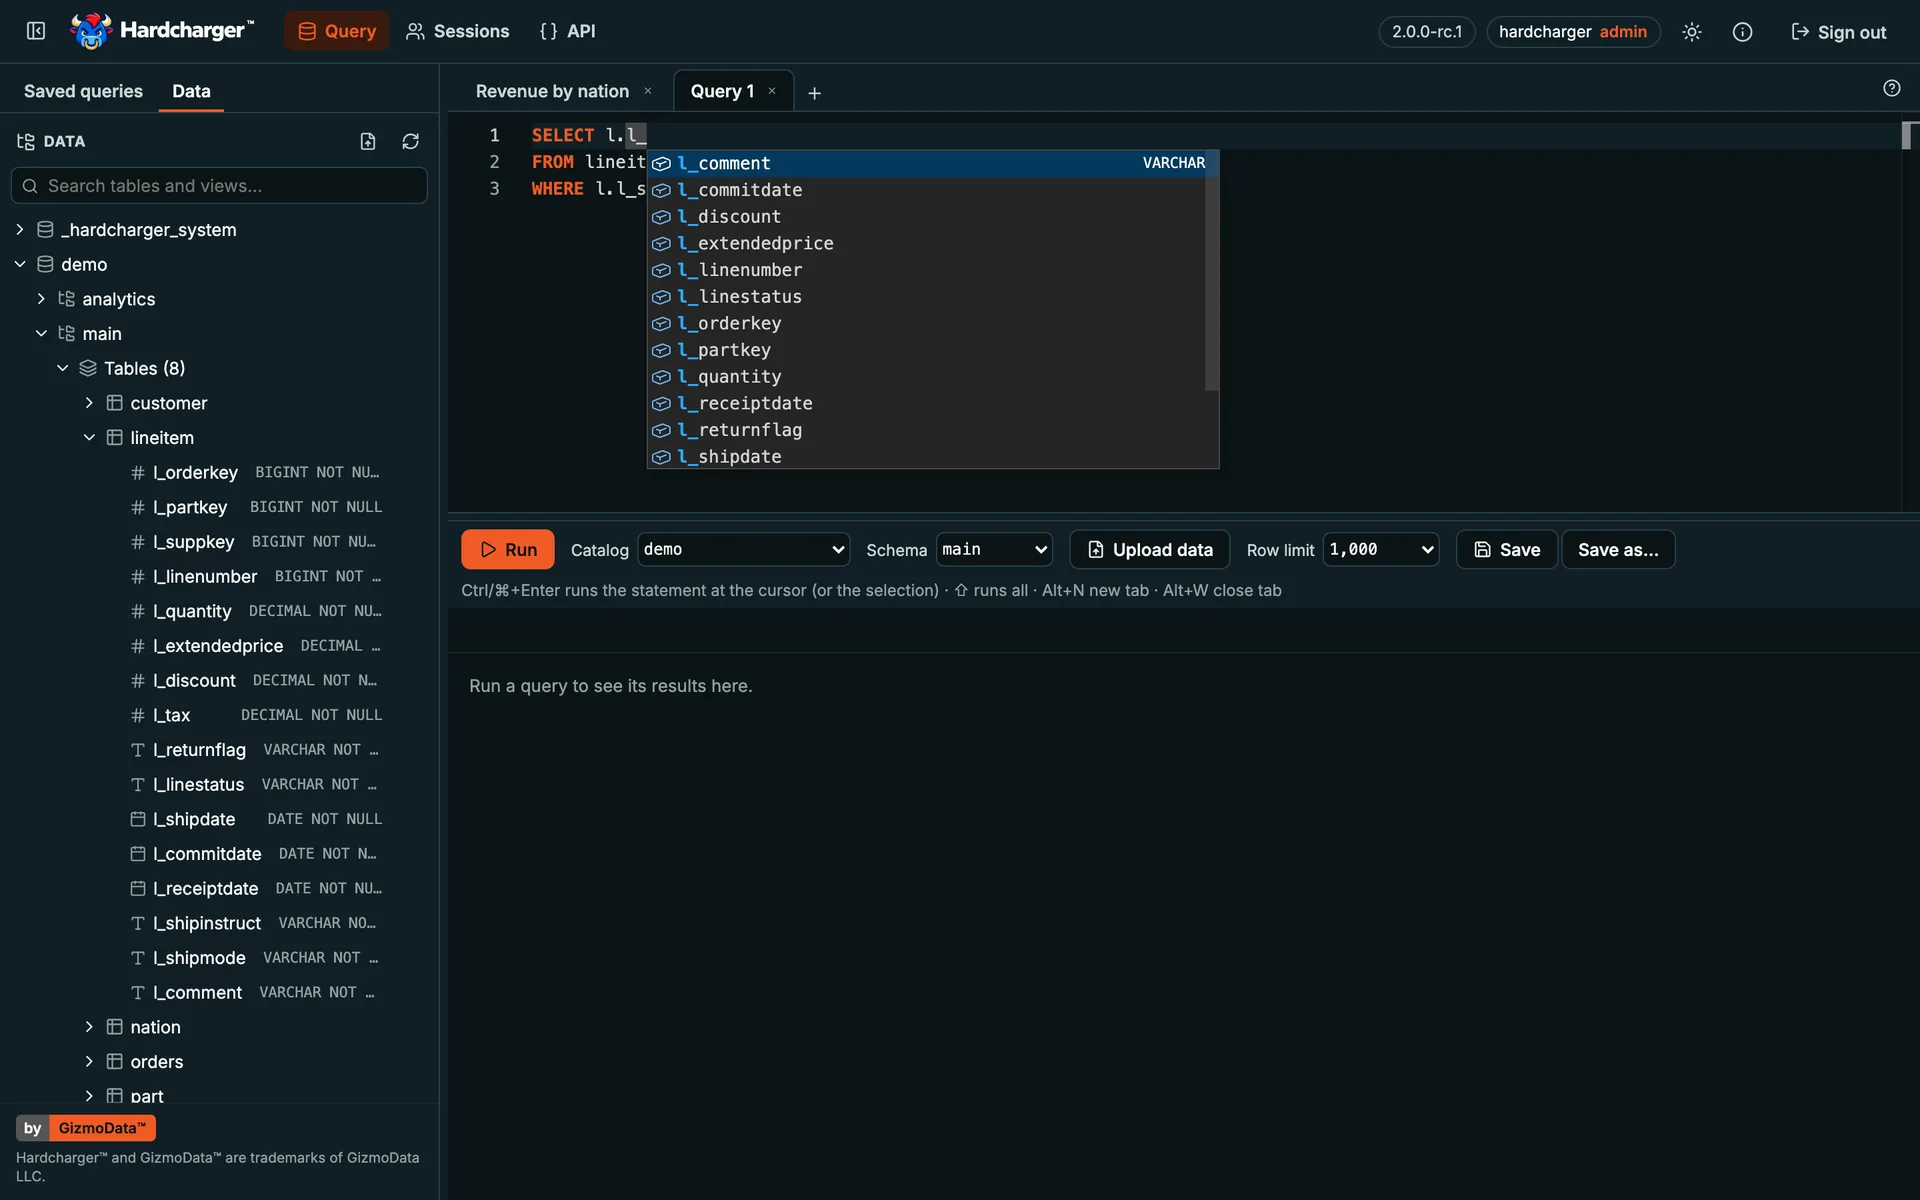Screen dimensions: 1920x1200
Task: Open the Query section
Action: [x=337, y=31]
